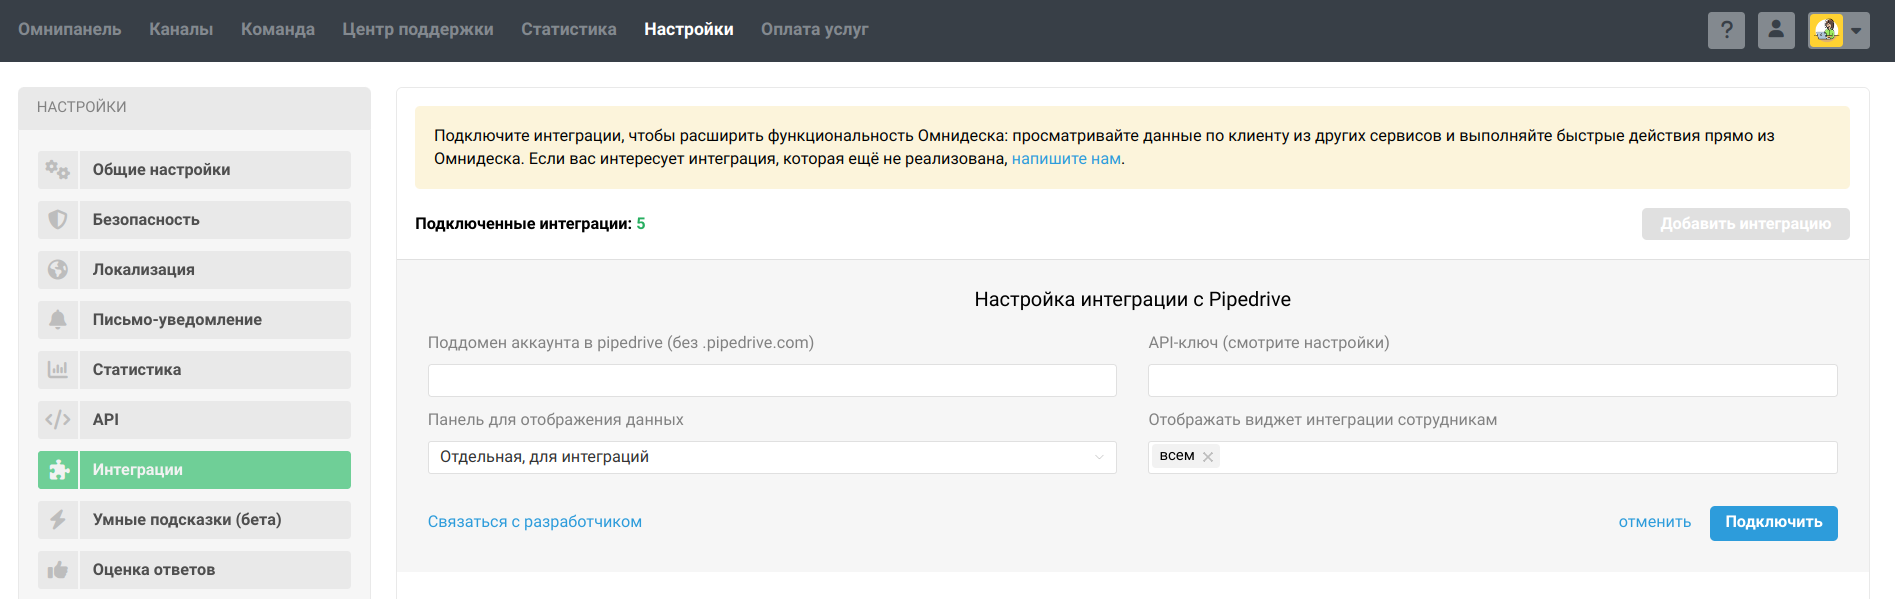Click the 'отменить' cancel link
Screen dimensions: 1895x599
tap(1655, 522)
